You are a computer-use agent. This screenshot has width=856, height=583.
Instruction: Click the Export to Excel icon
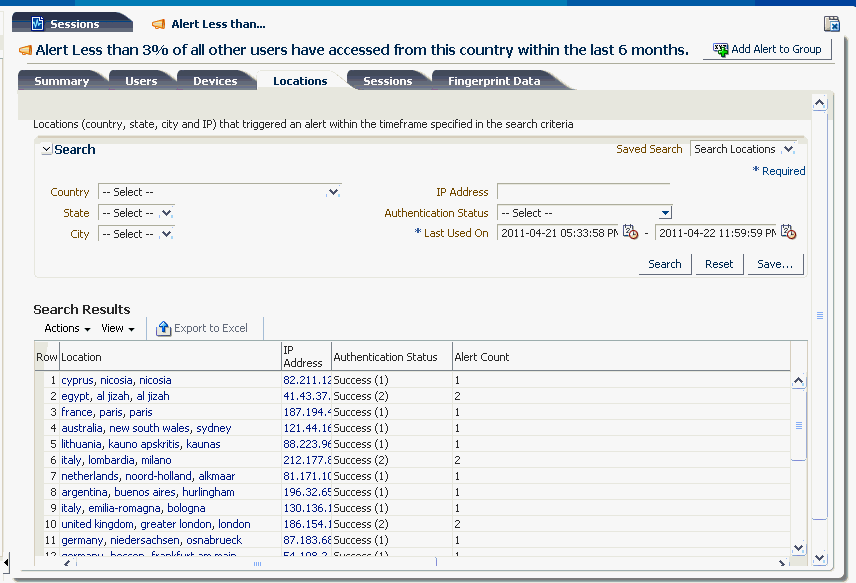tap(161, 327)
